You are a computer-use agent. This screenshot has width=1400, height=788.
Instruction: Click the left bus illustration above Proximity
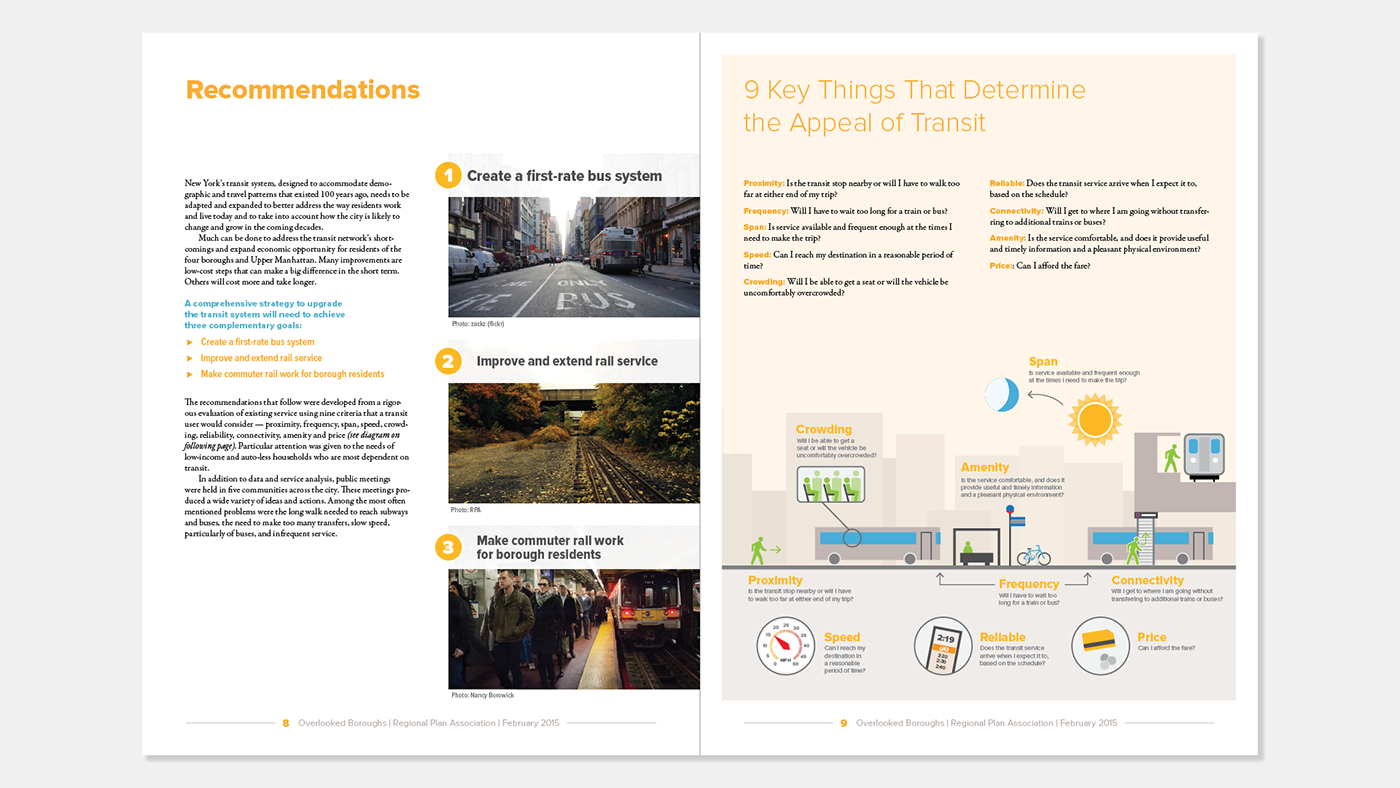coord(878,546)
